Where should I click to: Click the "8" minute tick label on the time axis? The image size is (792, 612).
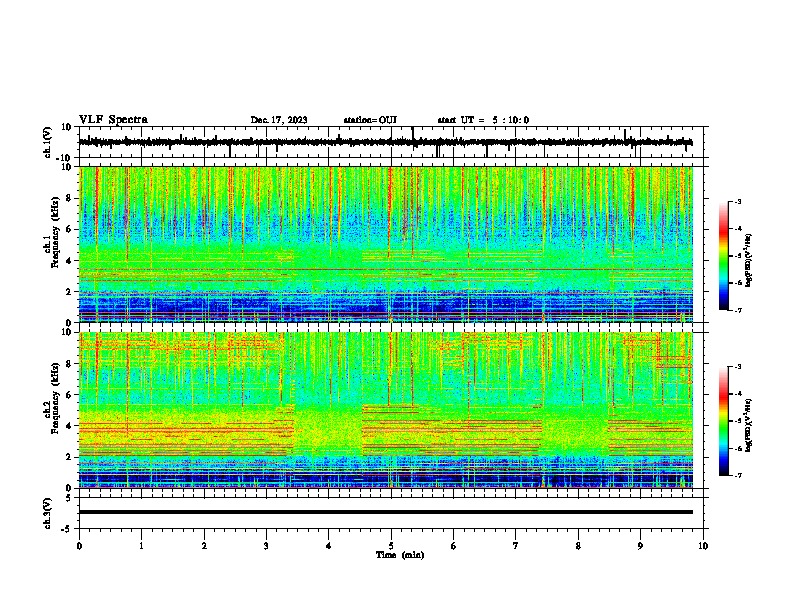pos(578,546)
